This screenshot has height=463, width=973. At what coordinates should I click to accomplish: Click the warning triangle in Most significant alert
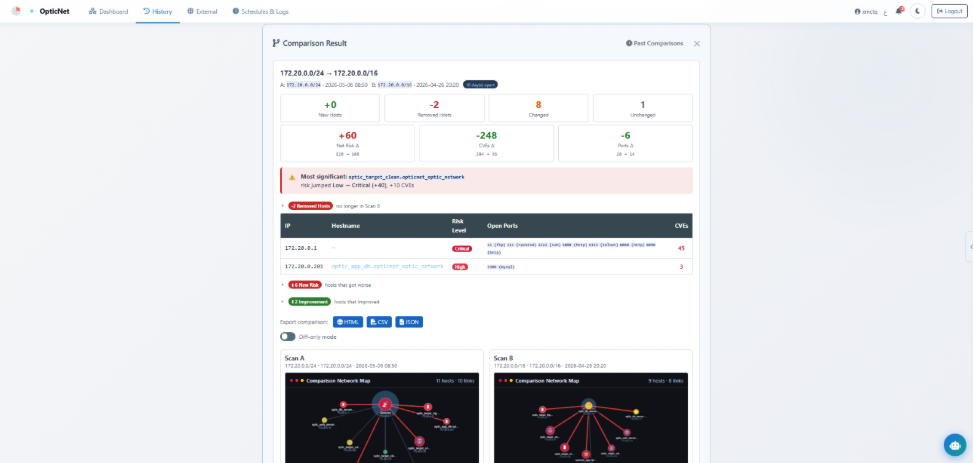pos(292,178)
